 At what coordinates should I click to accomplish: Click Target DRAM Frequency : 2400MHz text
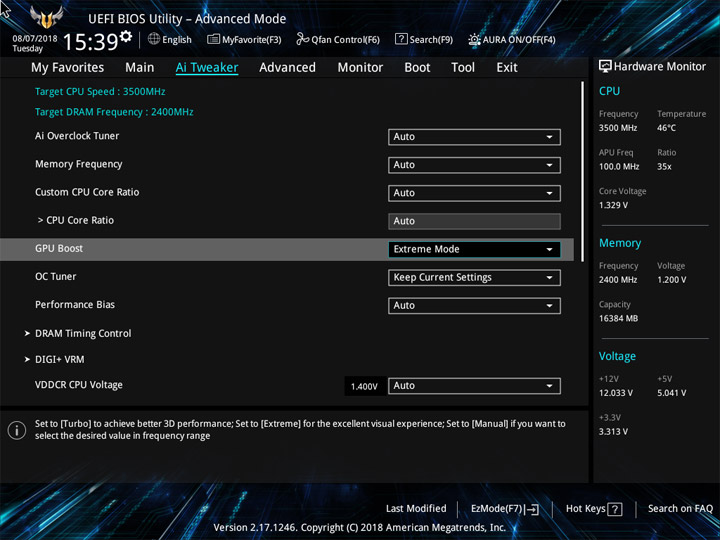114,112
